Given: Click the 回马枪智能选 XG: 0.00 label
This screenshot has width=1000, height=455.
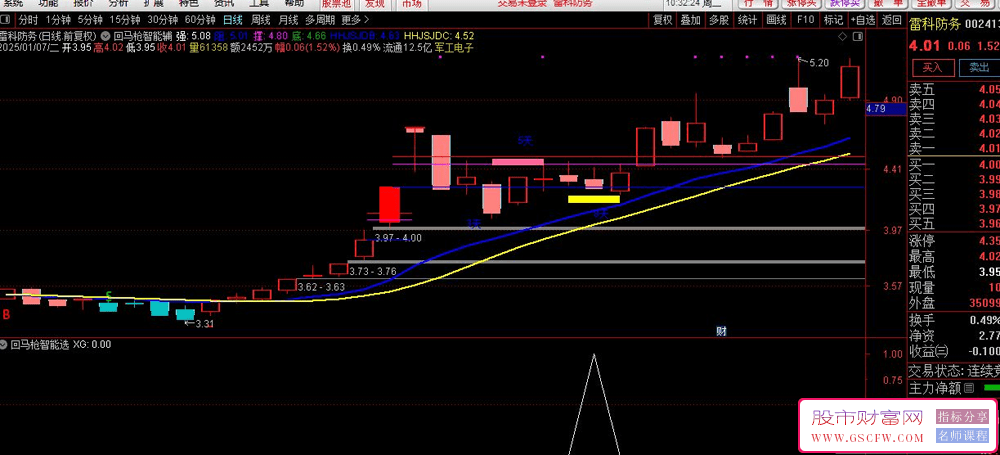Looking at the screenshot, I should coord(61,345).
